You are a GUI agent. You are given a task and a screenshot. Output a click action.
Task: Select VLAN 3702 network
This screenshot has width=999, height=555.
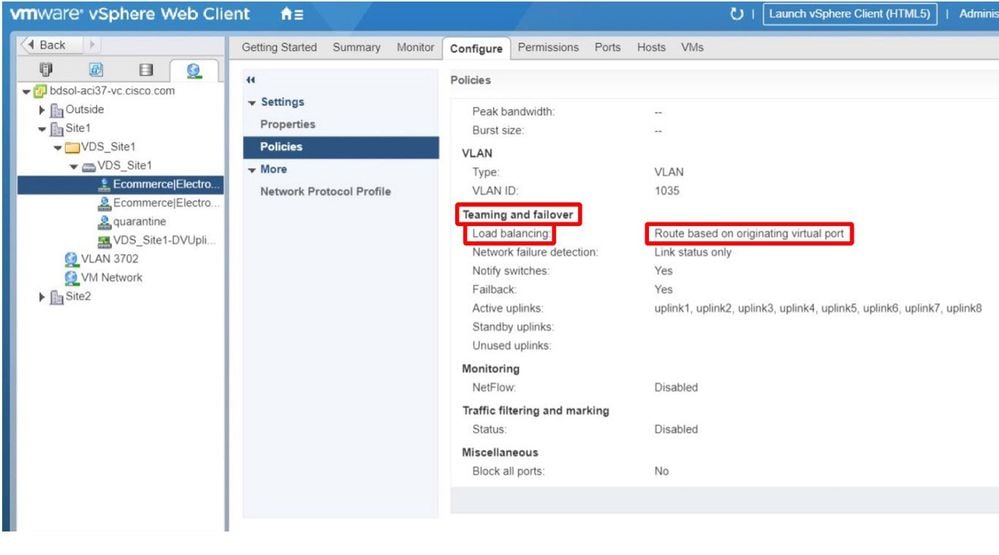coord(109,259)
